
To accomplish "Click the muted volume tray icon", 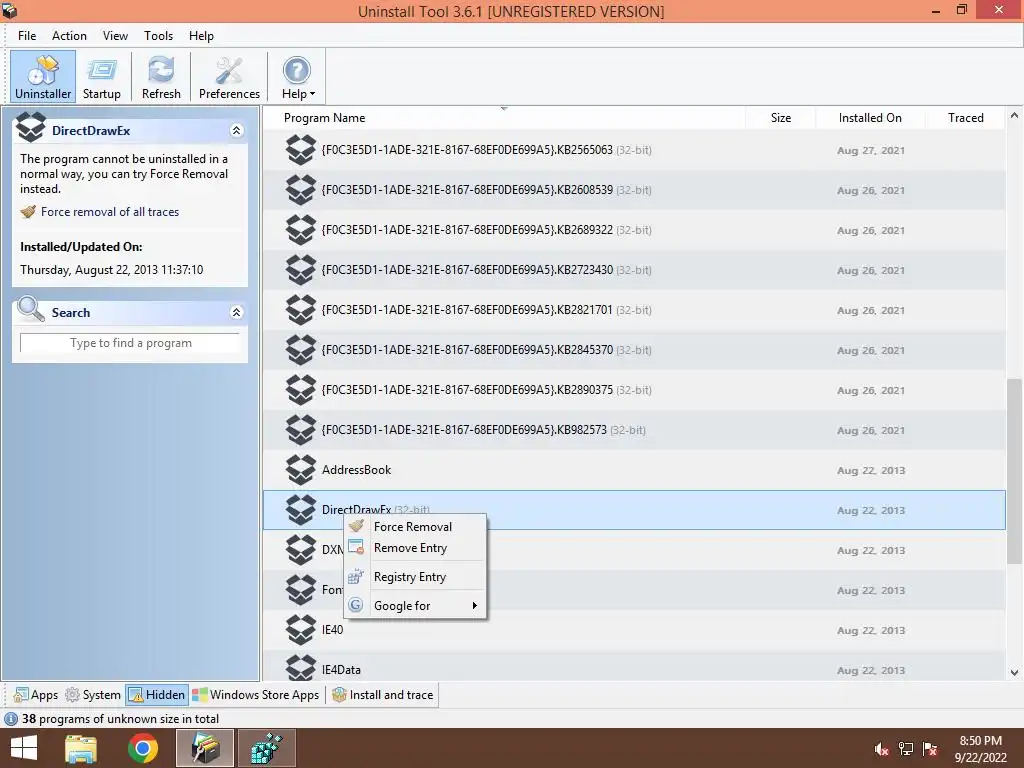I will [881, 749].
